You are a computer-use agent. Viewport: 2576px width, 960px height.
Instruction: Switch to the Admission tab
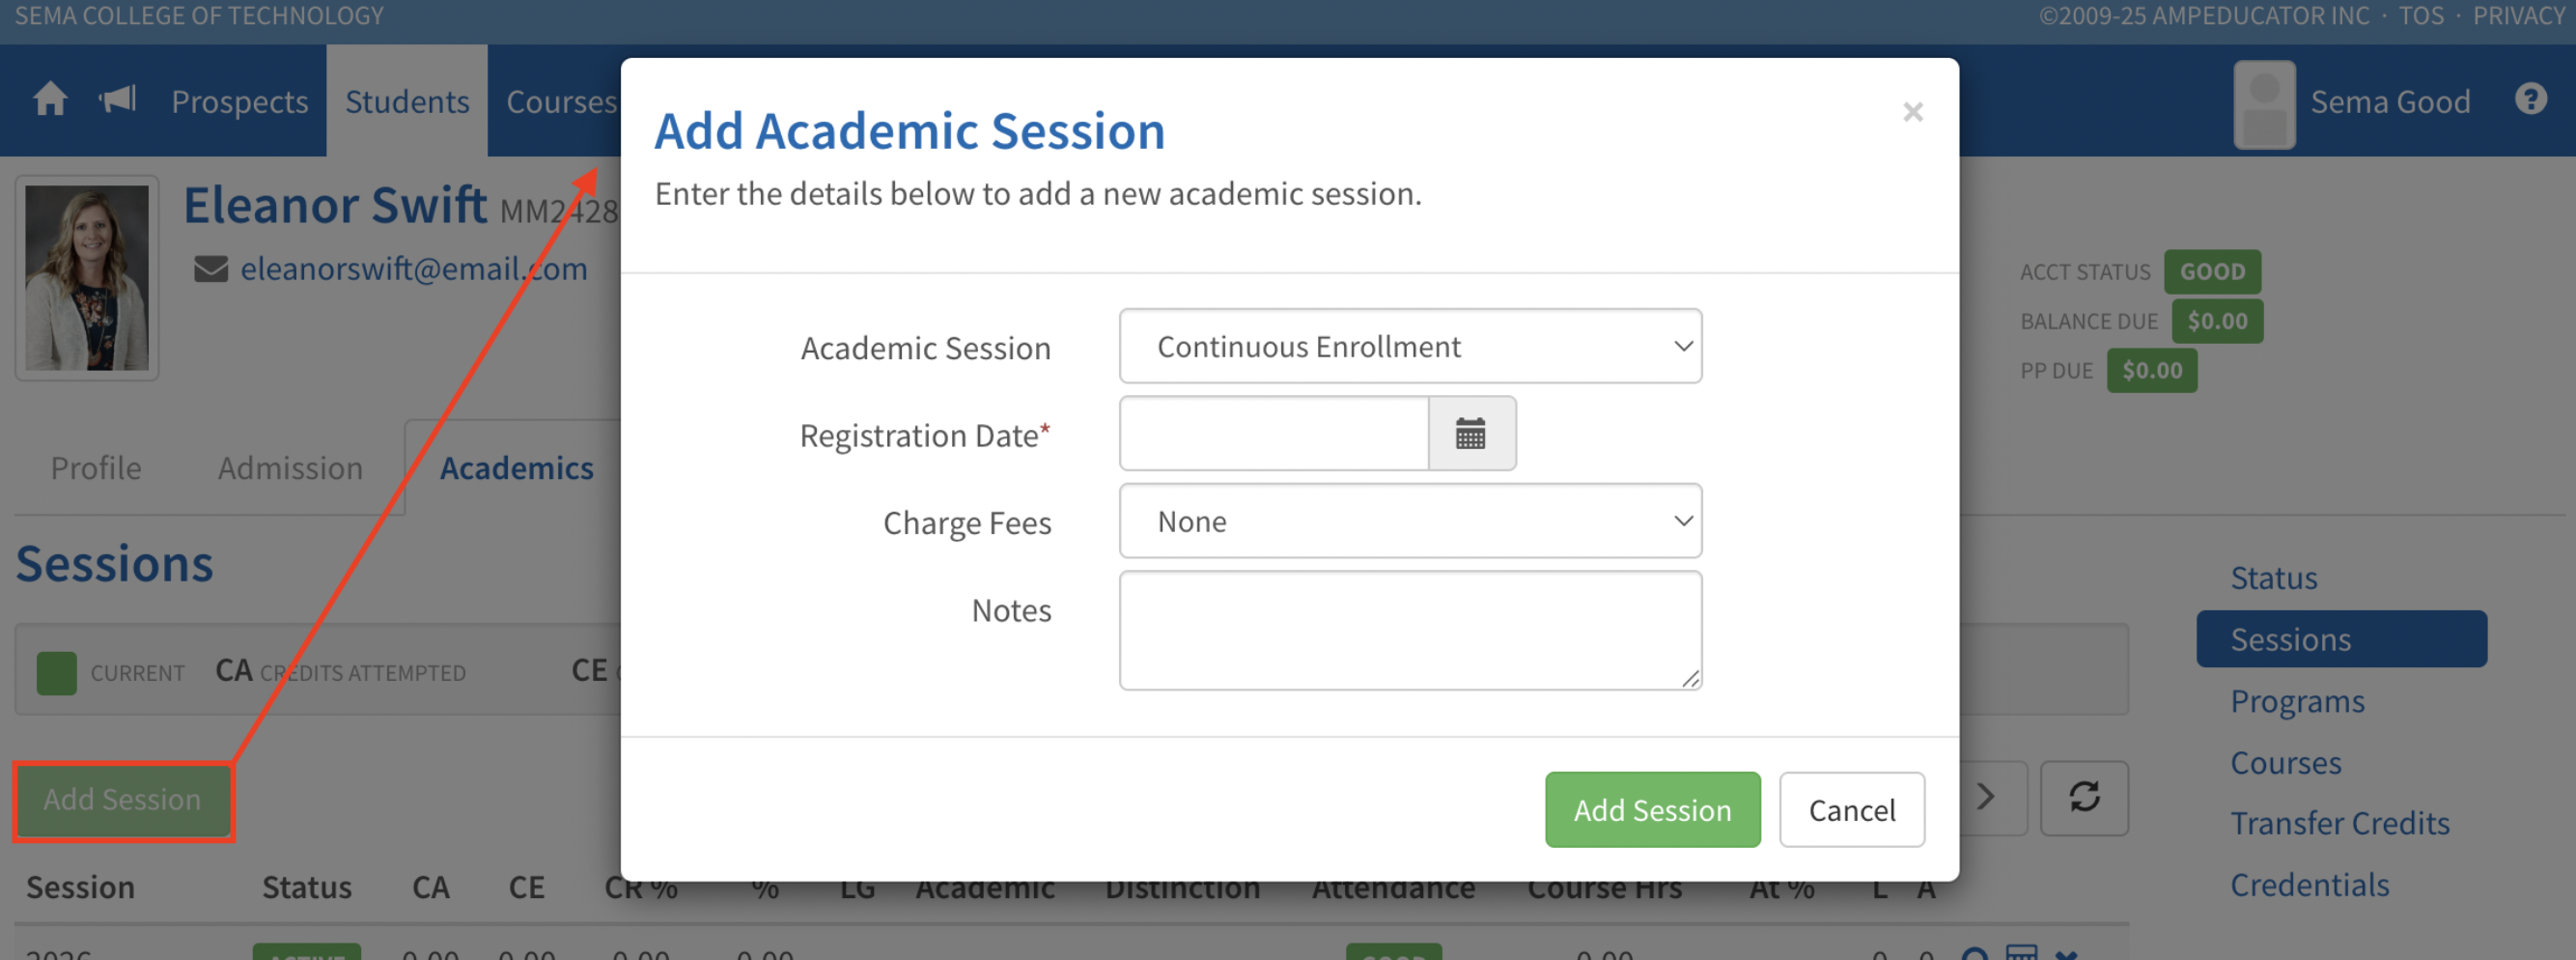290,468
